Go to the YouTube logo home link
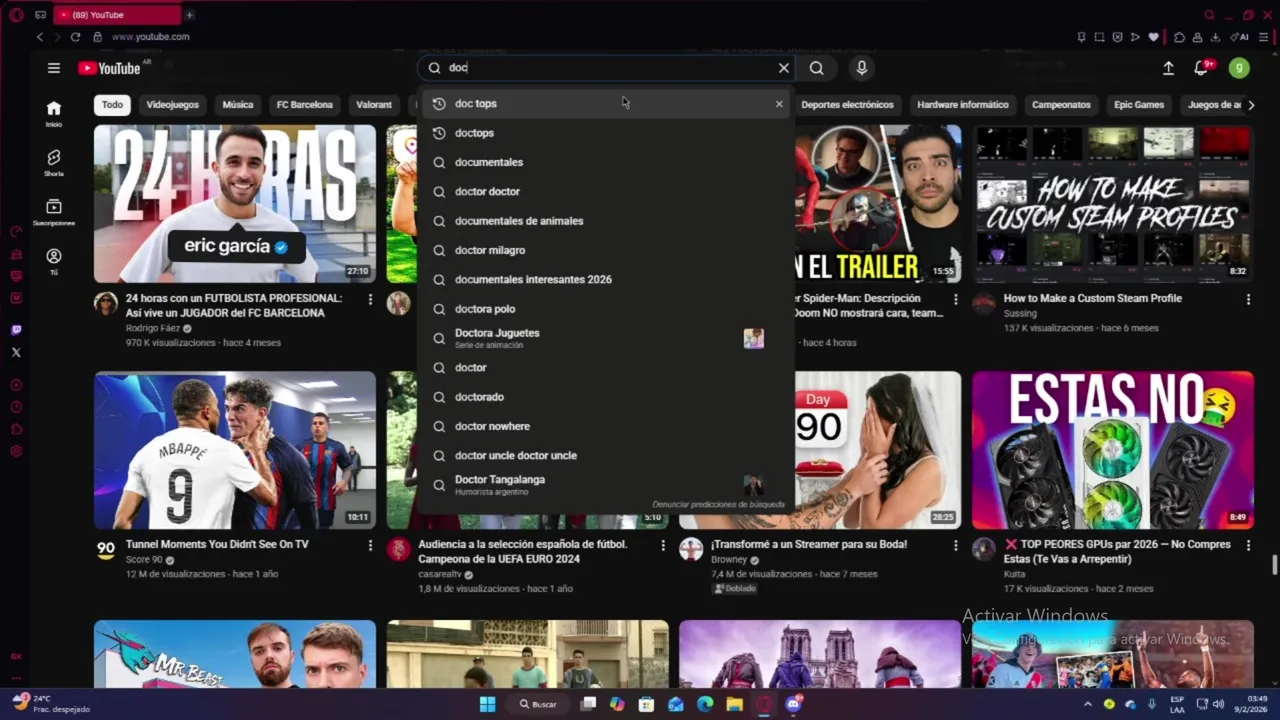 [x=109, y=68]
